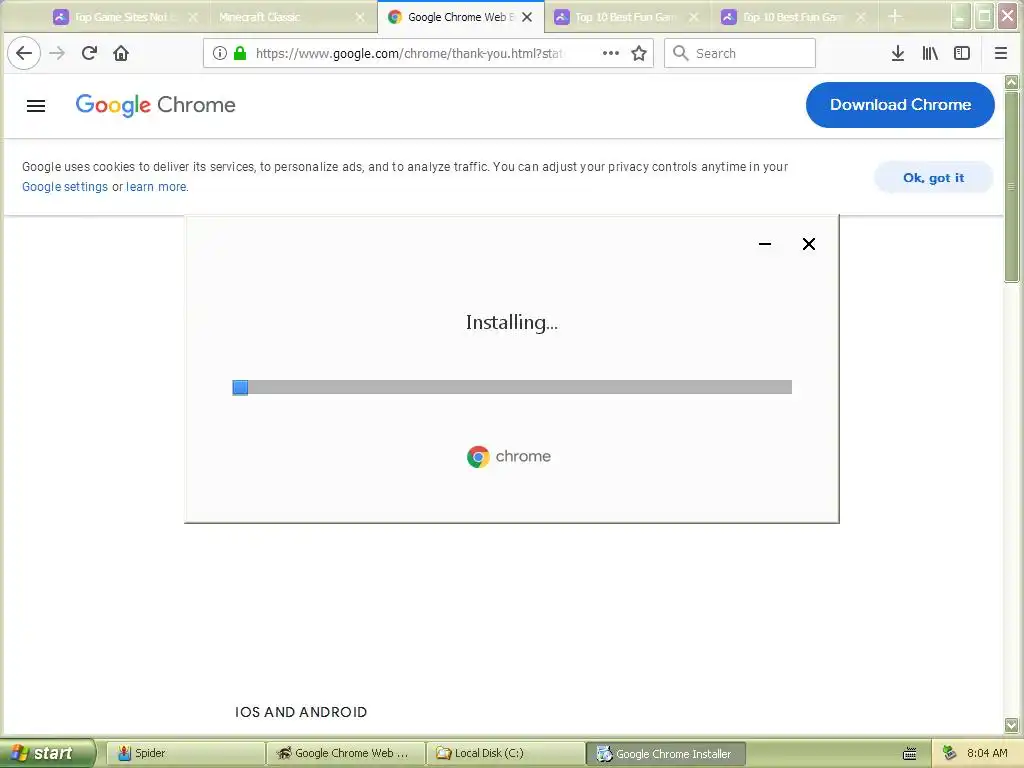Bookmark this page with the star
This screenshot has height=768, width=1024.
click(x=639, y=53)
